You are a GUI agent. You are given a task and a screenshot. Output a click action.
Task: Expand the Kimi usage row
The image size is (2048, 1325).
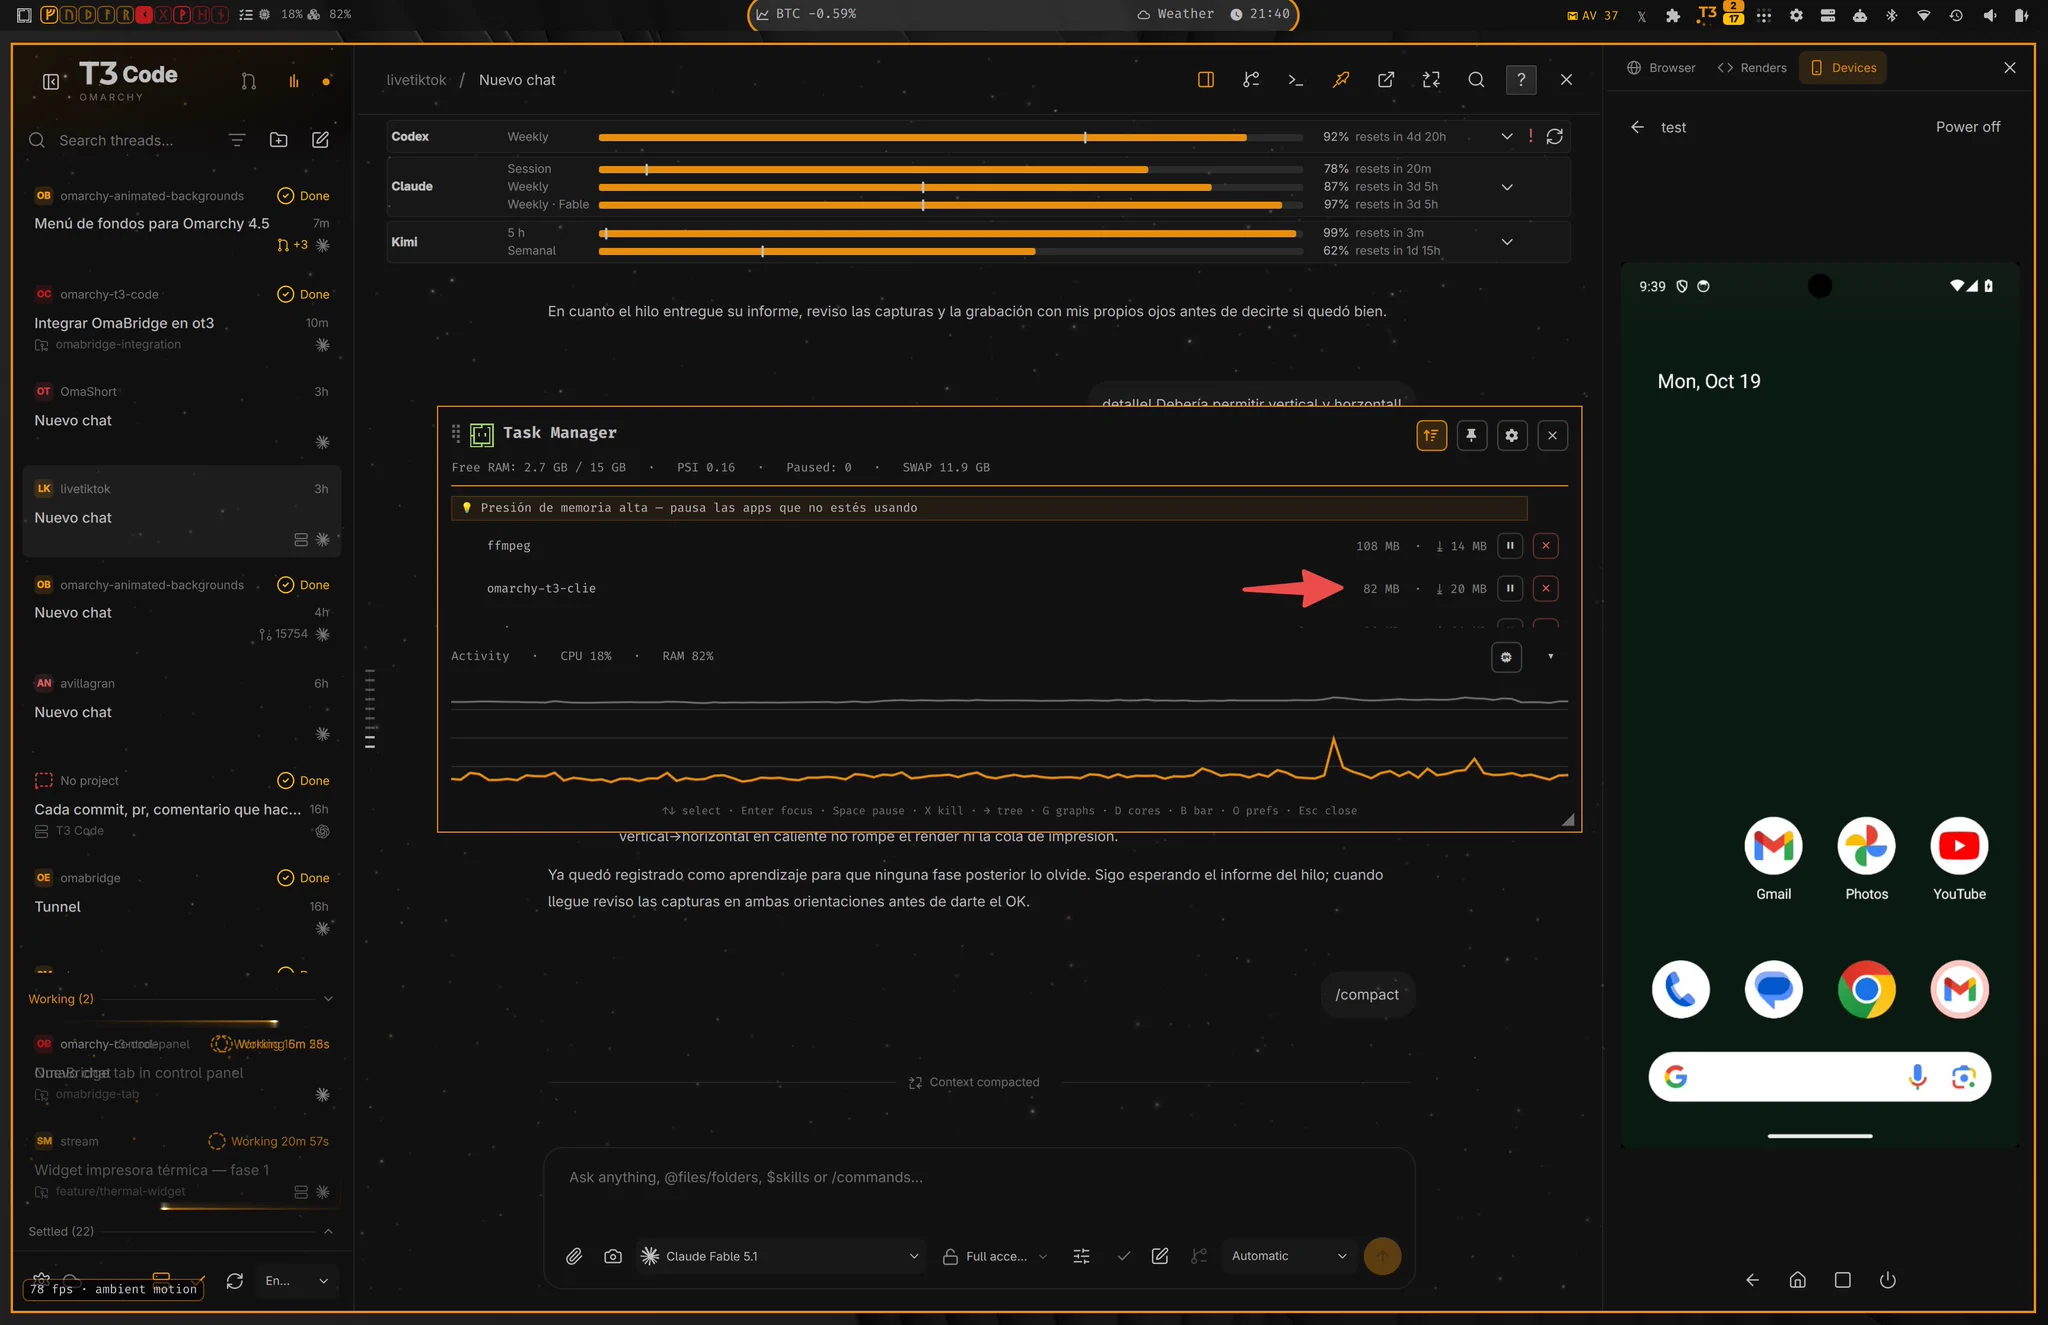pos(1507,242)
